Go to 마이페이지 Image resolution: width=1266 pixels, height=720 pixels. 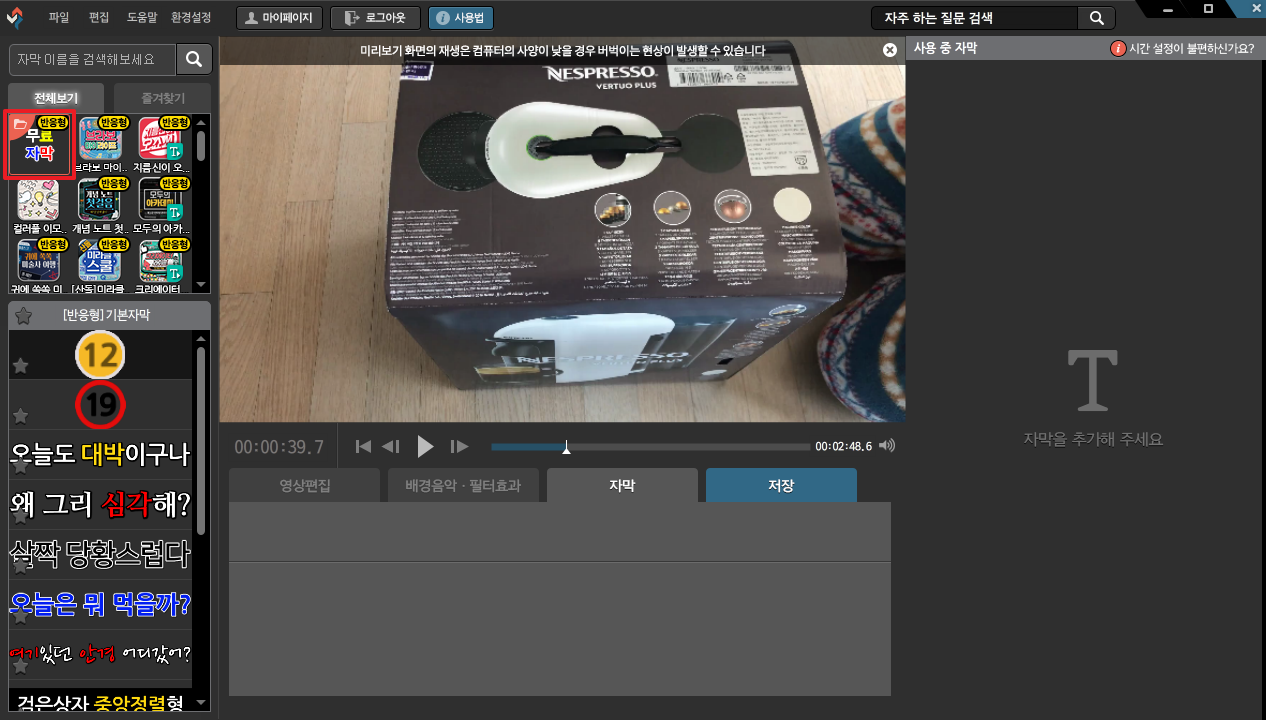coord(279,18)
